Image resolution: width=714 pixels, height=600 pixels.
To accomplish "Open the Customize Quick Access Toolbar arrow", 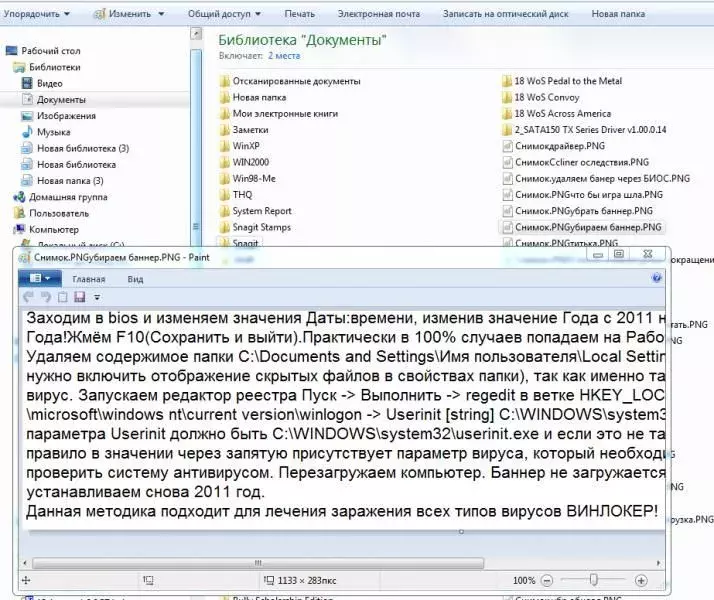I will coord(97,298).
